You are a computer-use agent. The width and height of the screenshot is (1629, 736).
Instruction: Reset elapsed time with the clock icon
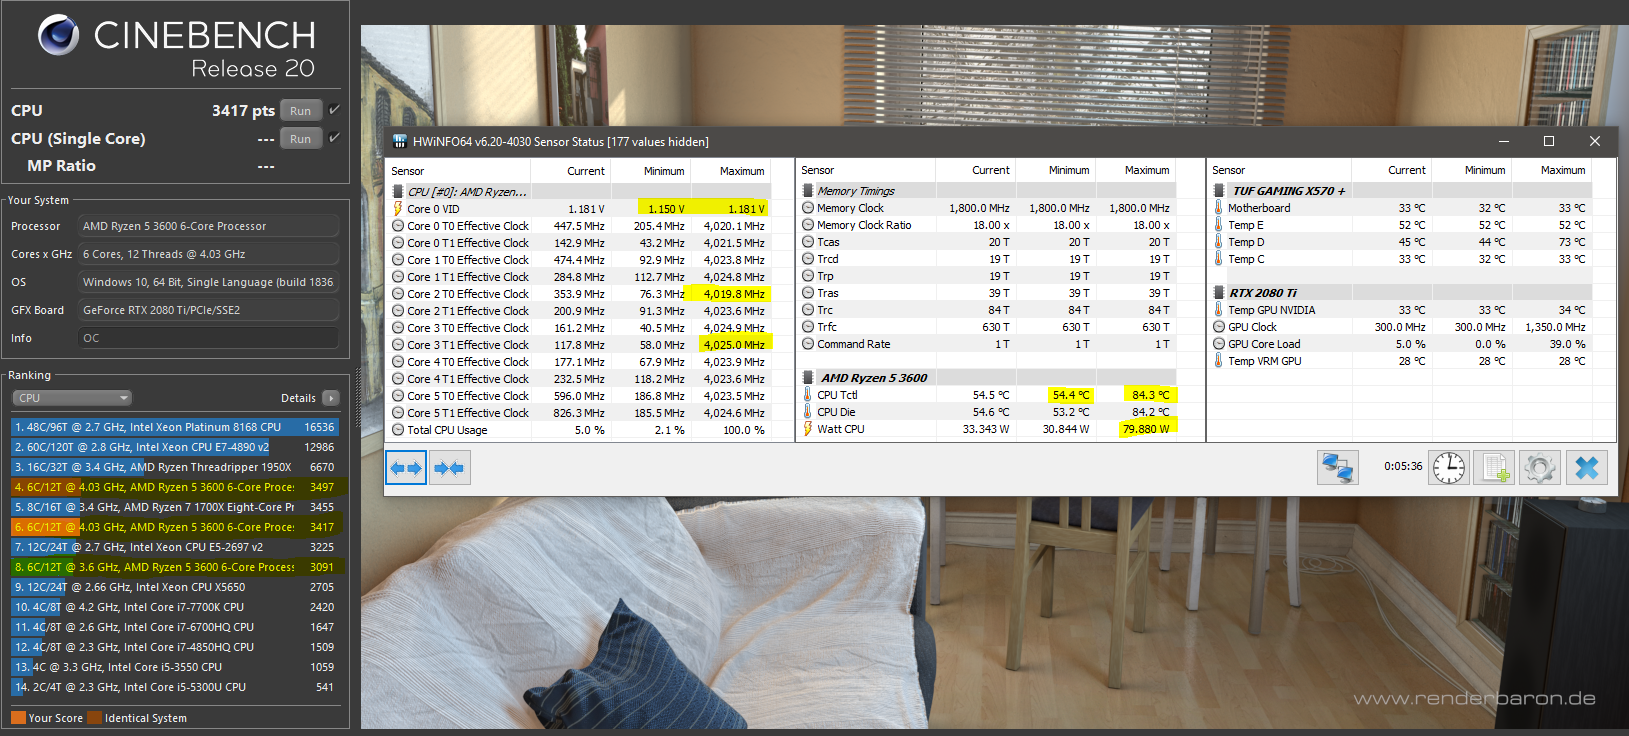(1449, 467)
